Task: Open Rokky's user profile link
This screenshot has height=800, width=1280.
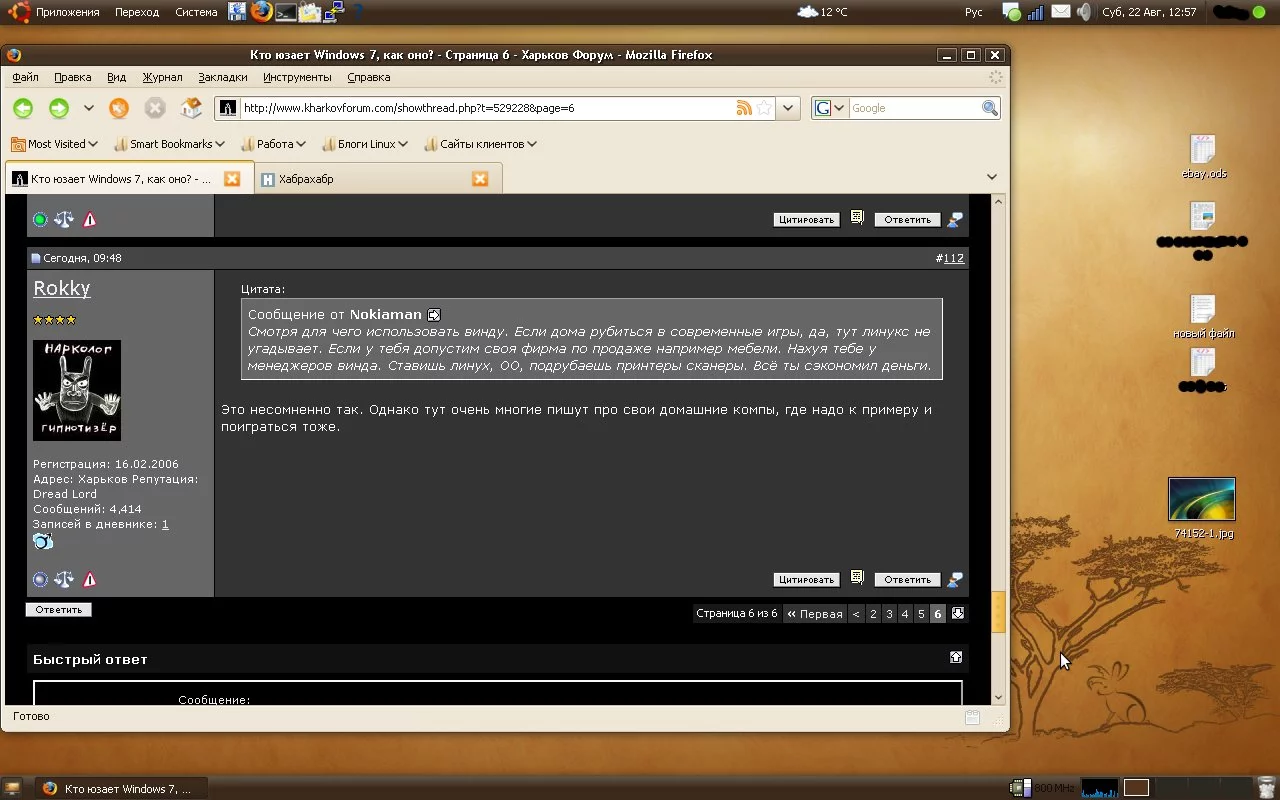Action: (62, 288)
